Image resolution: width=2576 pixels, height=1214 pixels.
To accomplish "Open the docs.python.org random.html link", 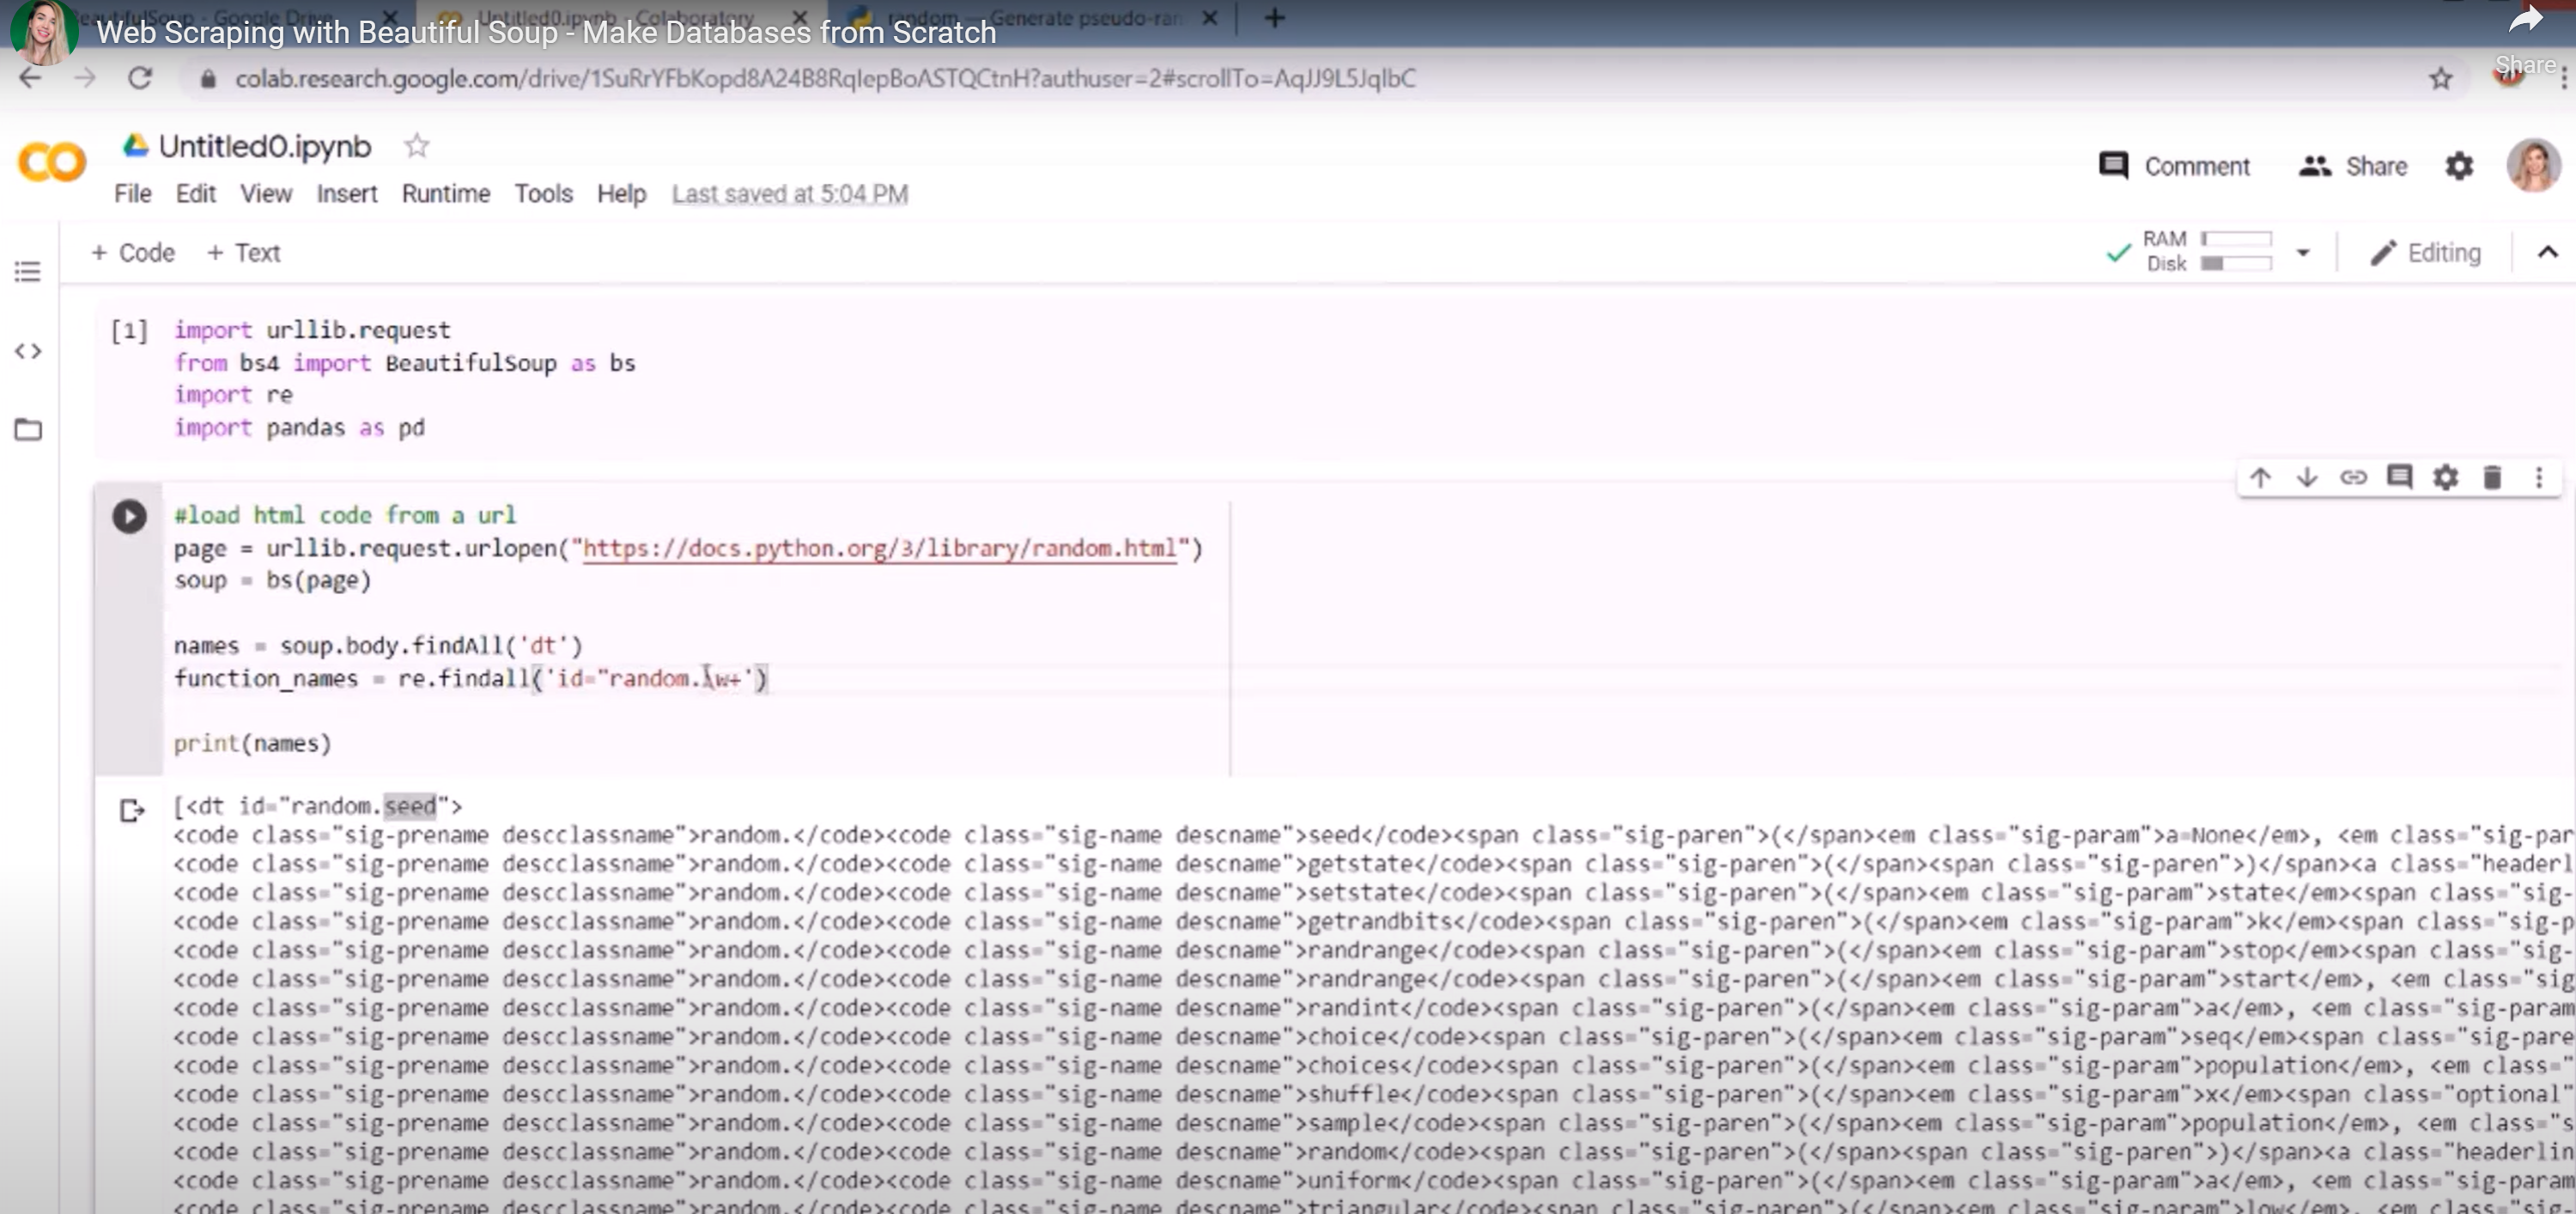I will (879, 548).
